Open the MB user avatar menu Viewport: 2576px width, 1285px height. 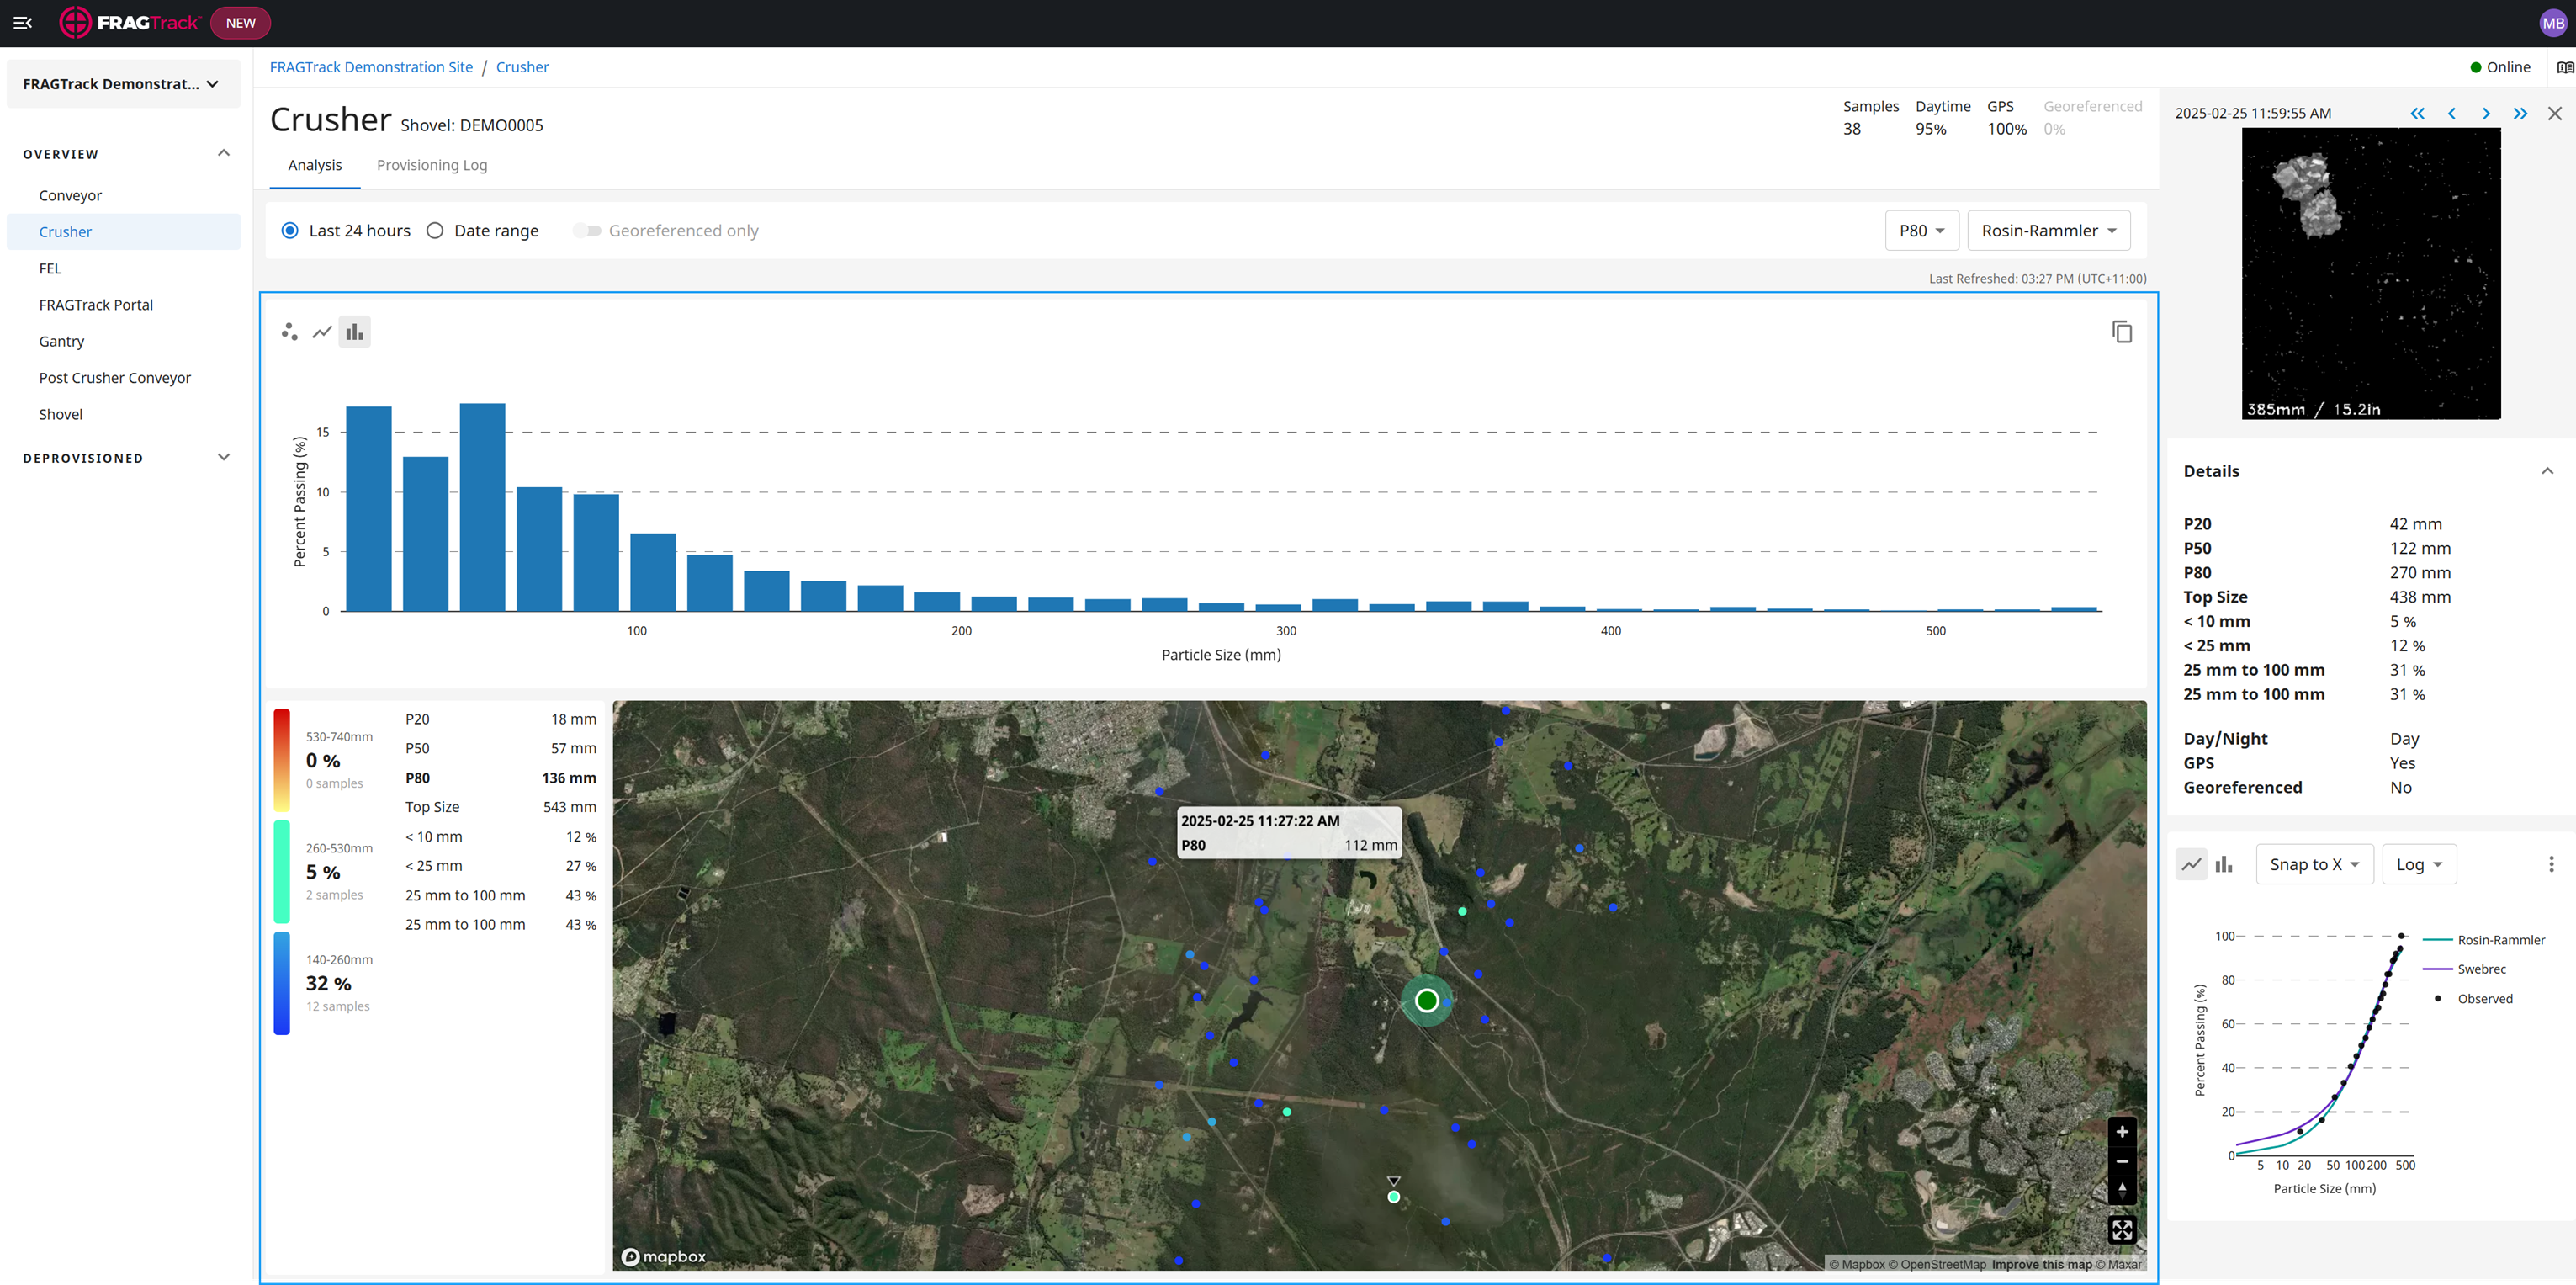coord(2552,23)
